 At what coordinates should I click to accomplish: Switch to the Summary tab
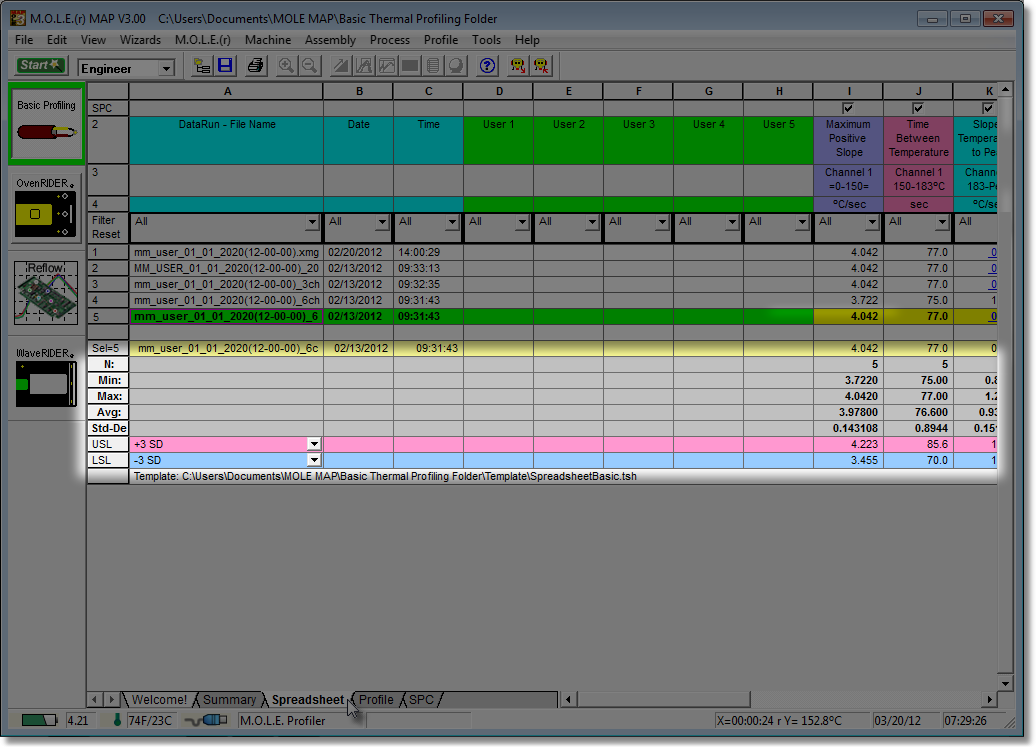[229, 699]
